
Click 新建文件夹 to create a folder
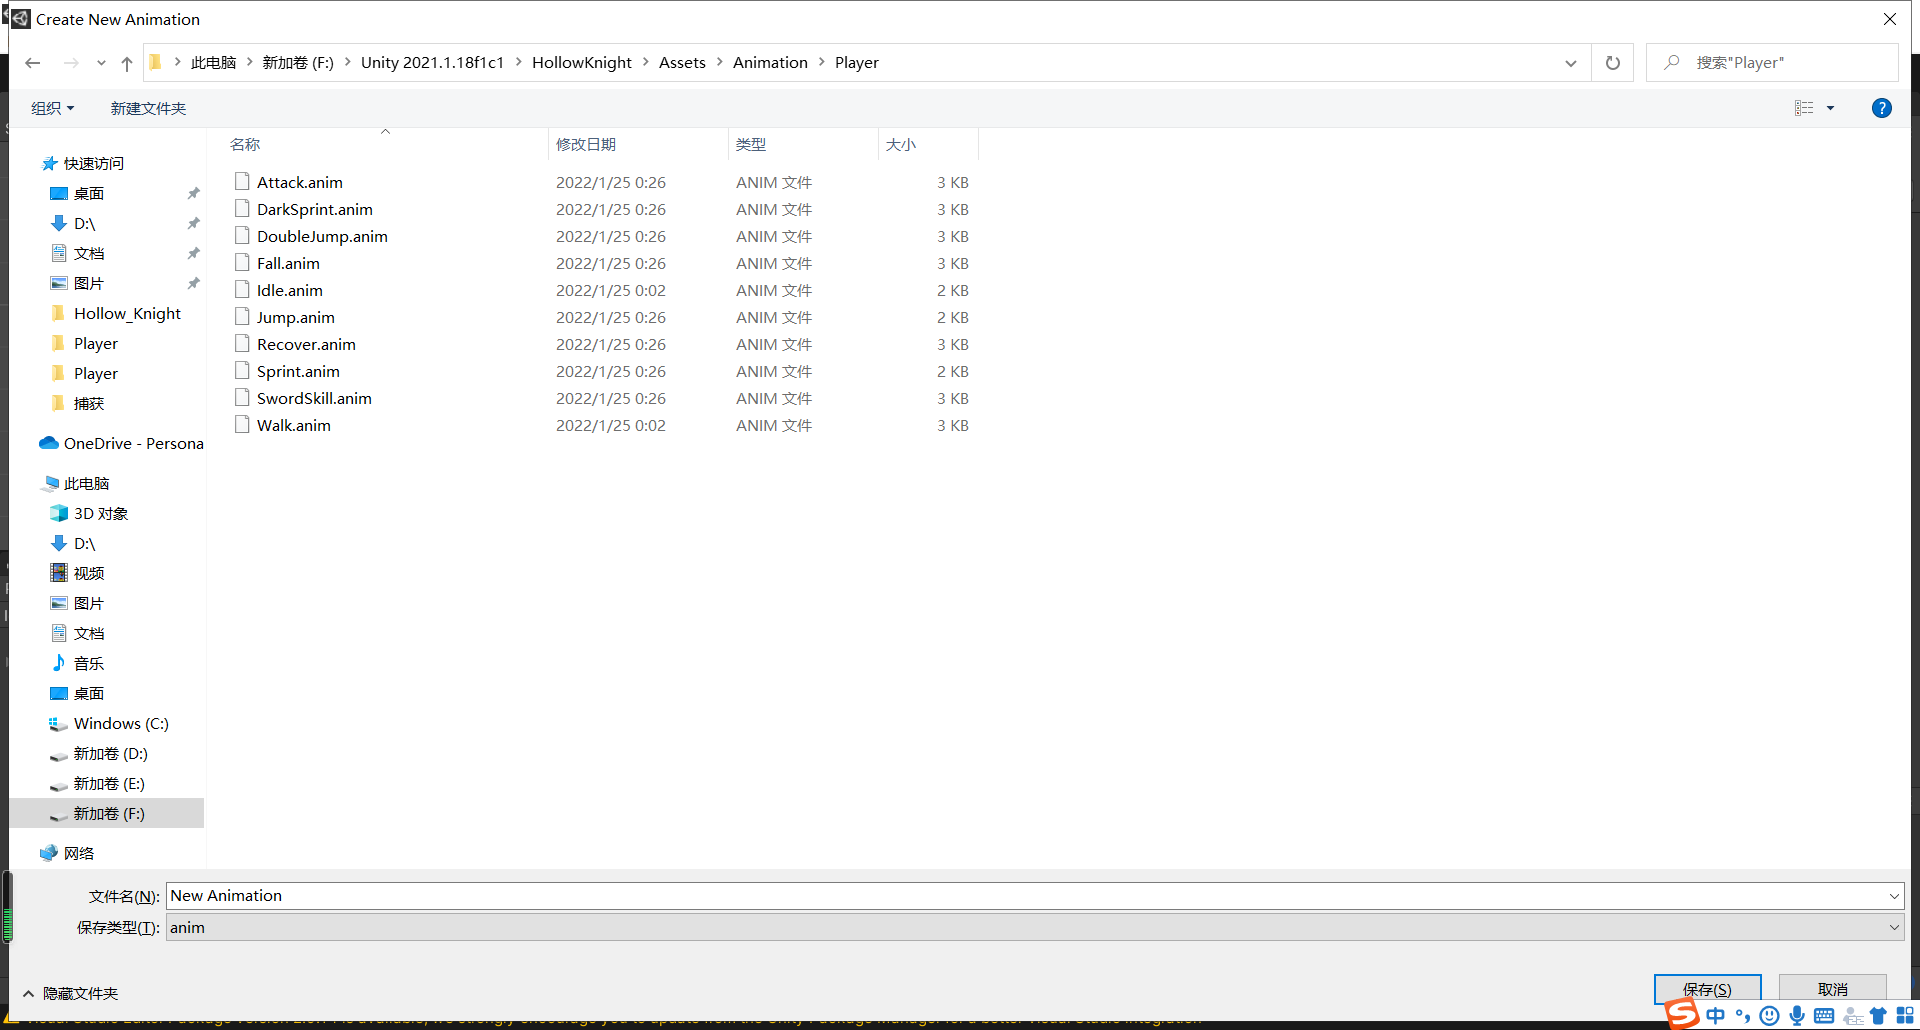(x=148, y=108)
